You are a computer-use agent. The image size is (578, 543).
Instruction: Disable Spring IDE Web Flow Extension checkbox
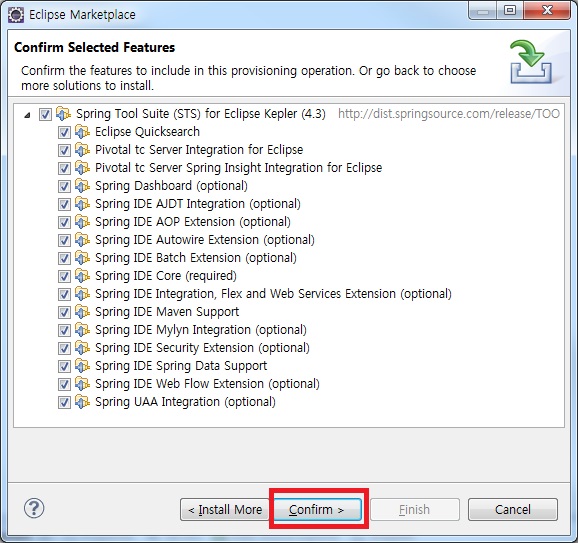pos(64,384)
